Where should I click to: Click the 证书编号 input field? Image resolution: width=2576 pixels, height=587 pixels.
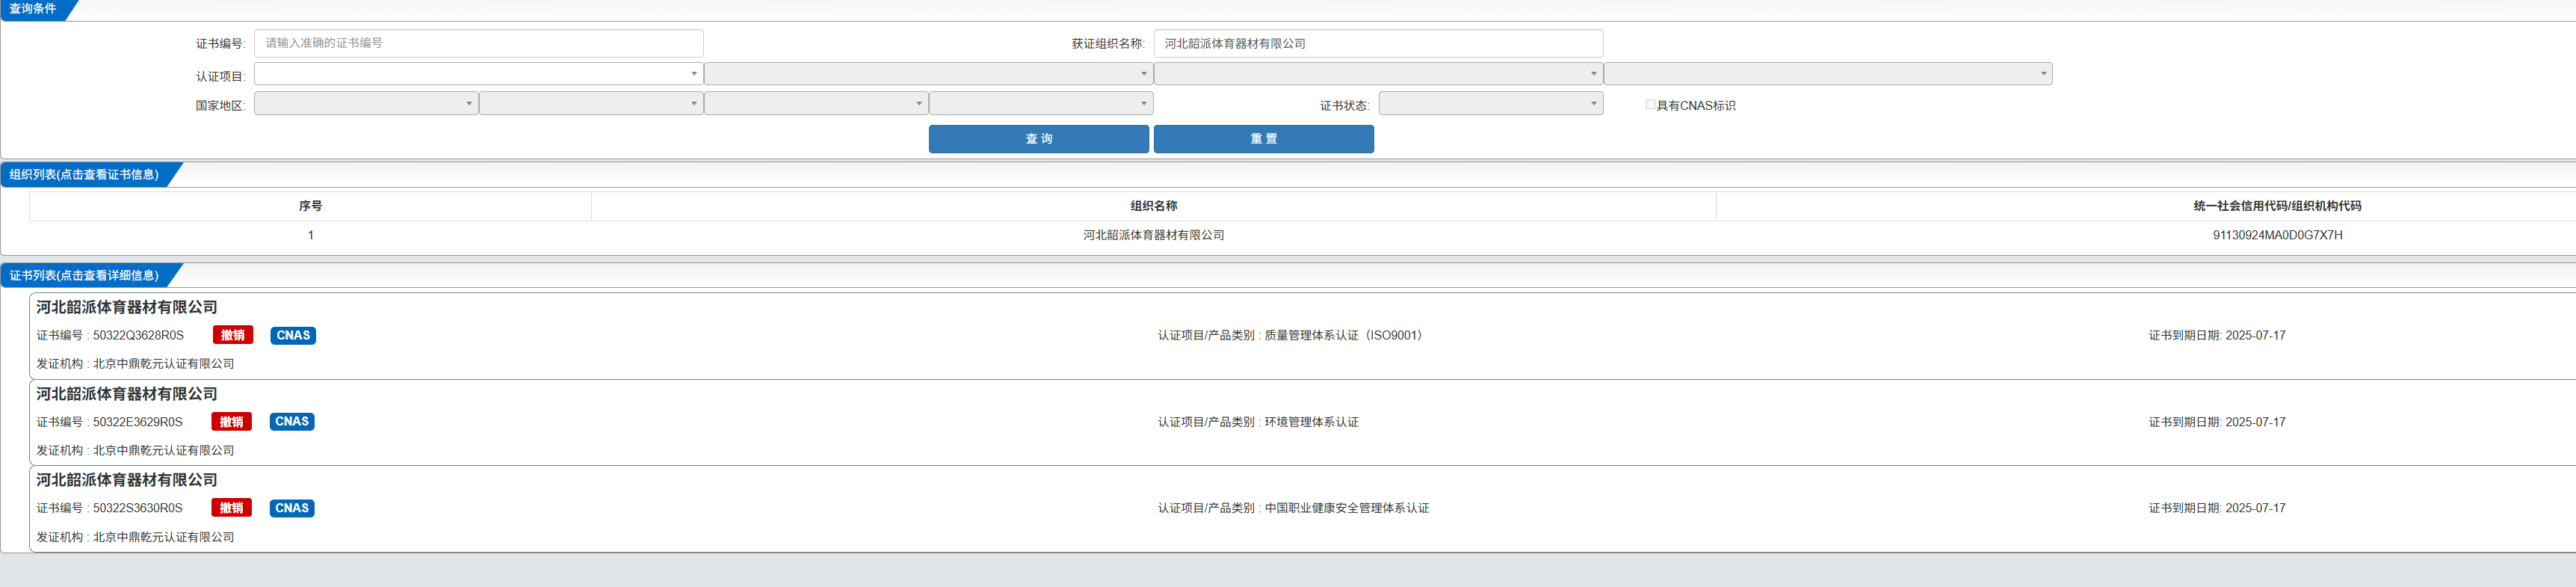(x=478, y=43)
